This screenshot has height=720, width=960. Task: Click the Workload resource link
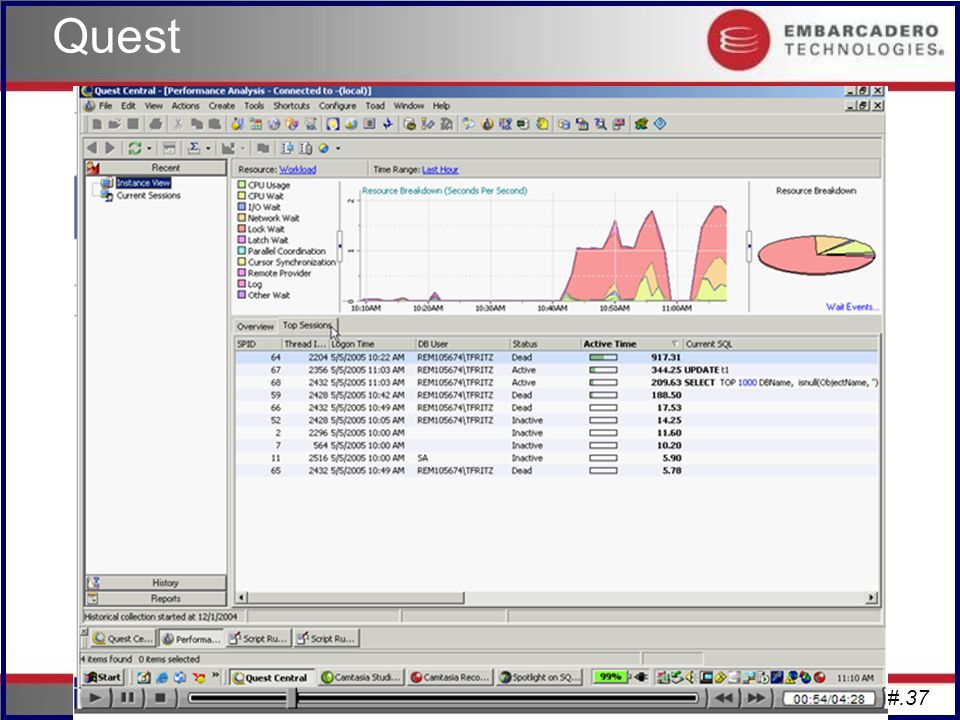pyautogui.click(x=298, y=170)
